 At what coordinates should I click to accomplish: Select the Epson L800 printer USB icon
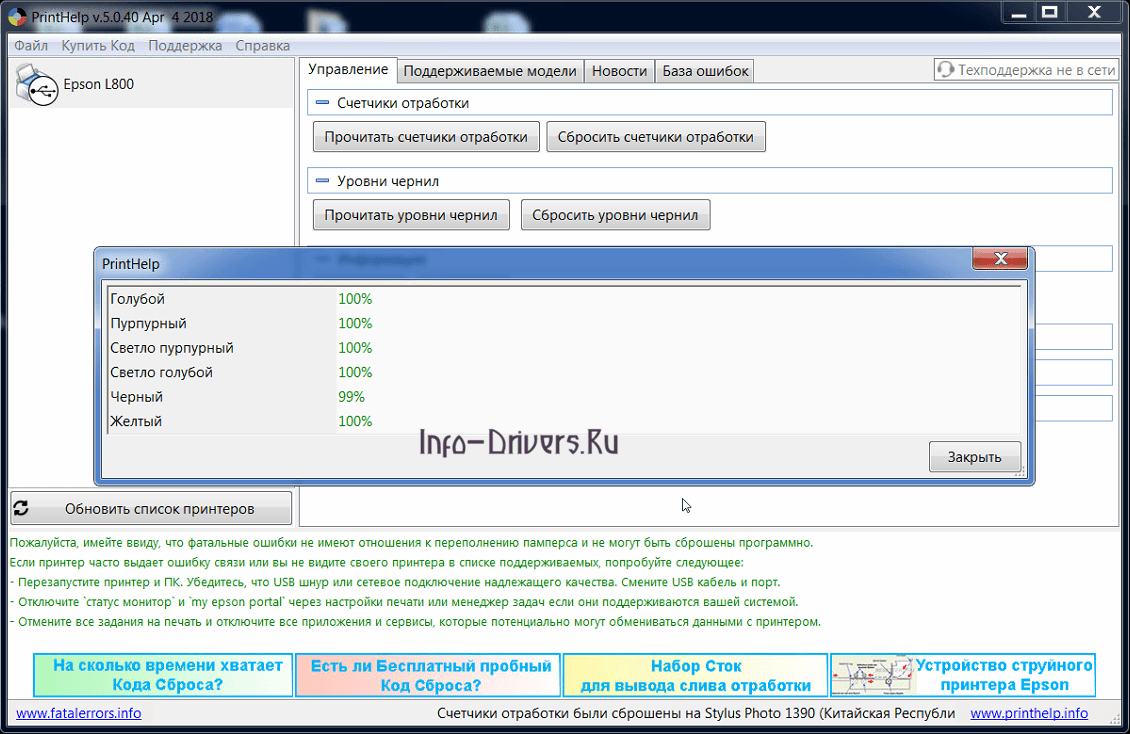pyautogui.click(x=37, y=85)
